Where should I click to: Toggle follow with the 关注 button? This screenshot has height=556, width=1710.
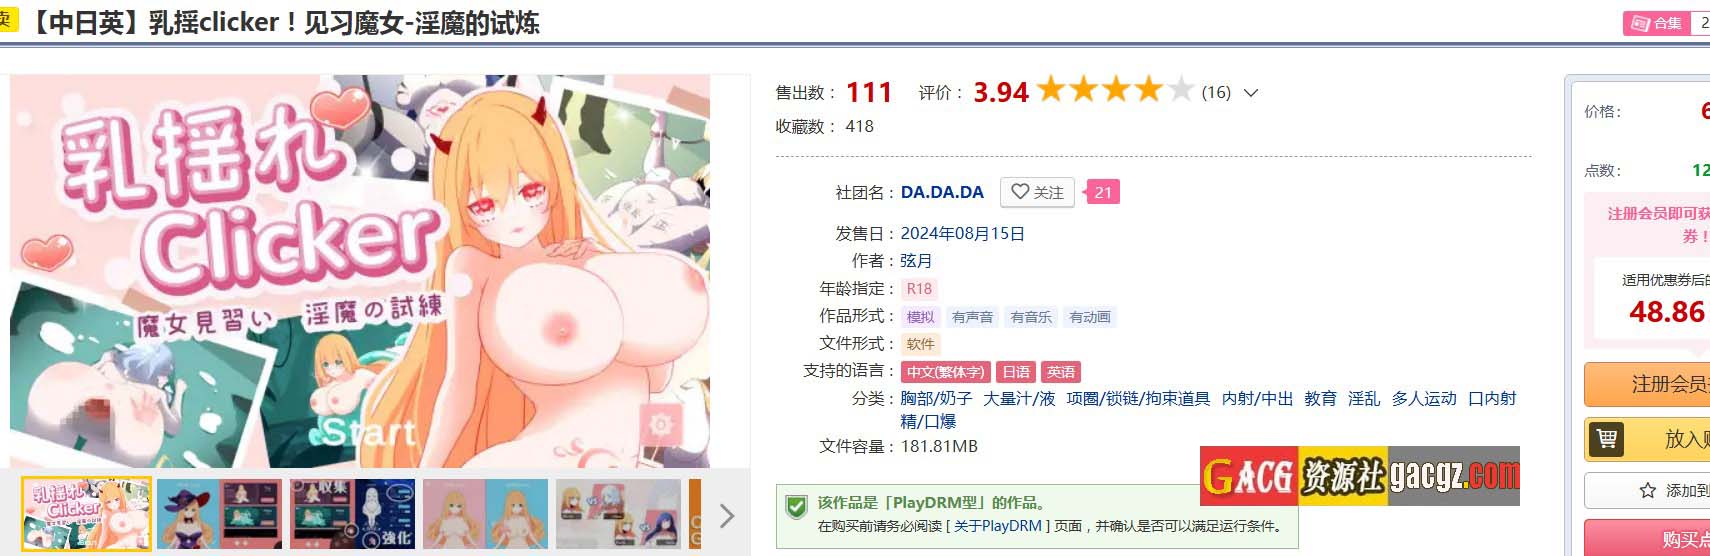click(1037, 192)
